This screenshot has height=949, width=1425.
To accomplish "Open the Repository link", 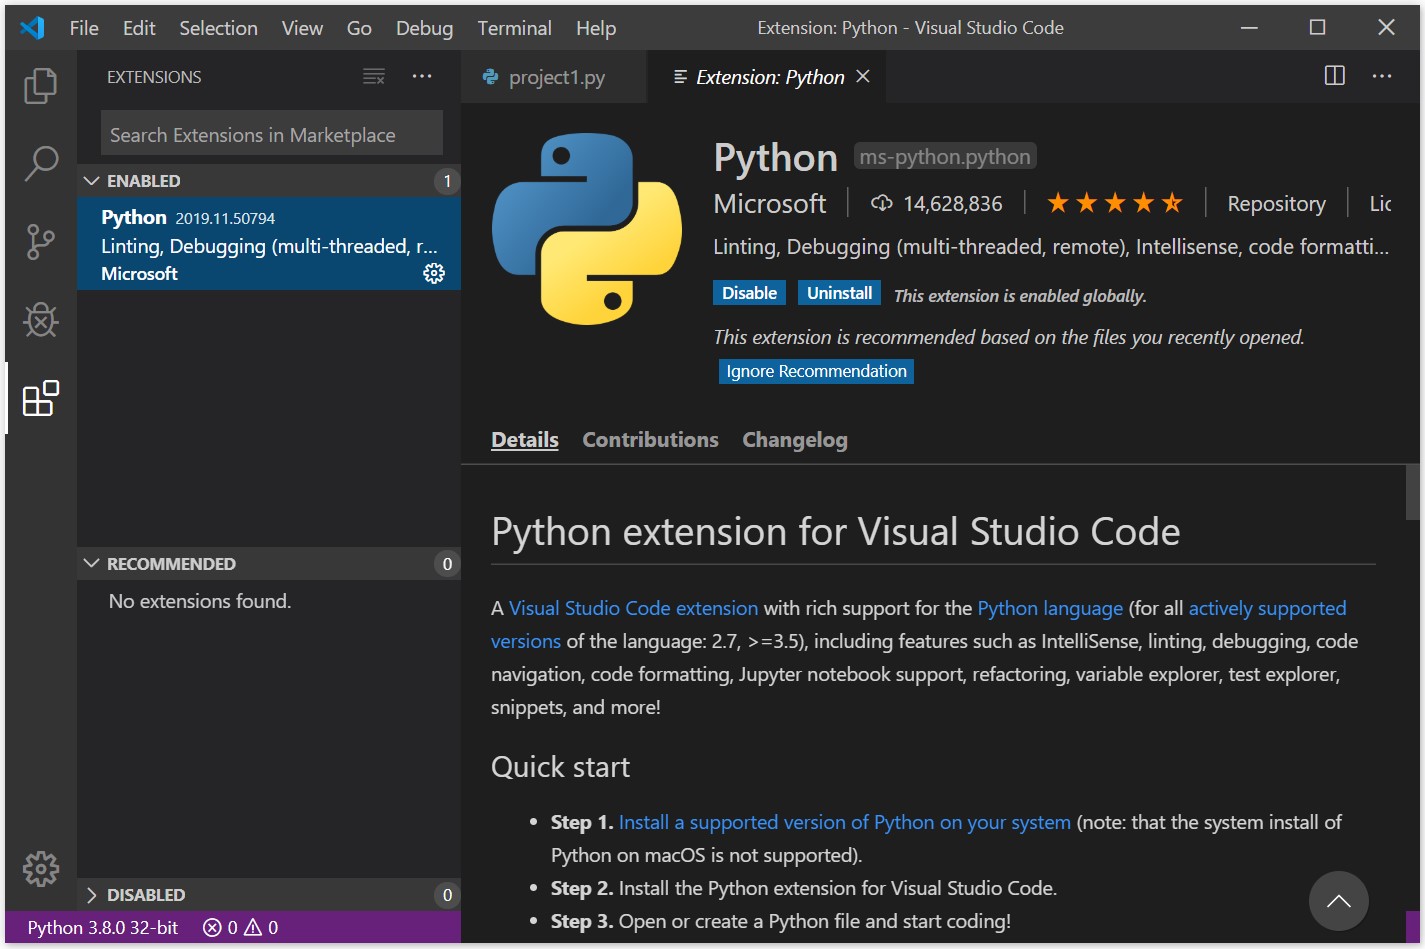I will (1276, 204).
